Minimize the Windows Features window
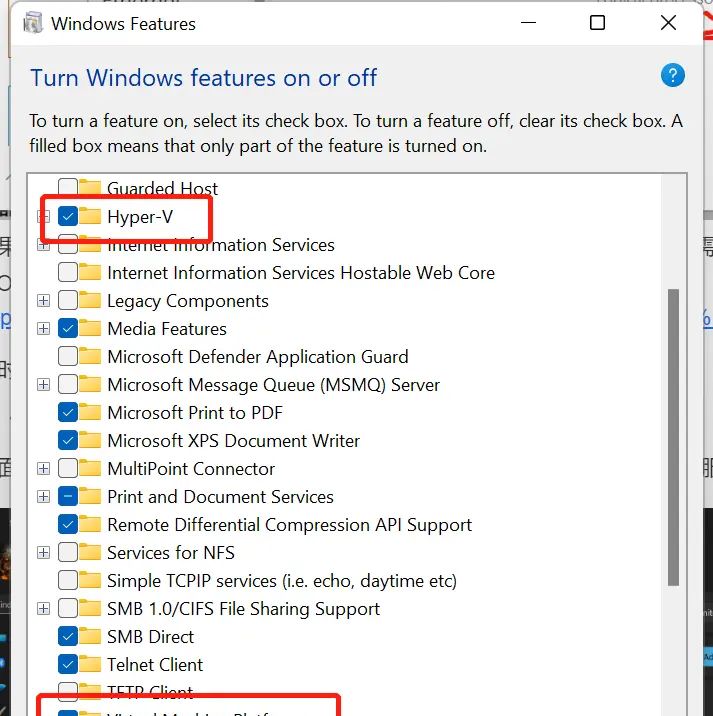 coord(528,22)
